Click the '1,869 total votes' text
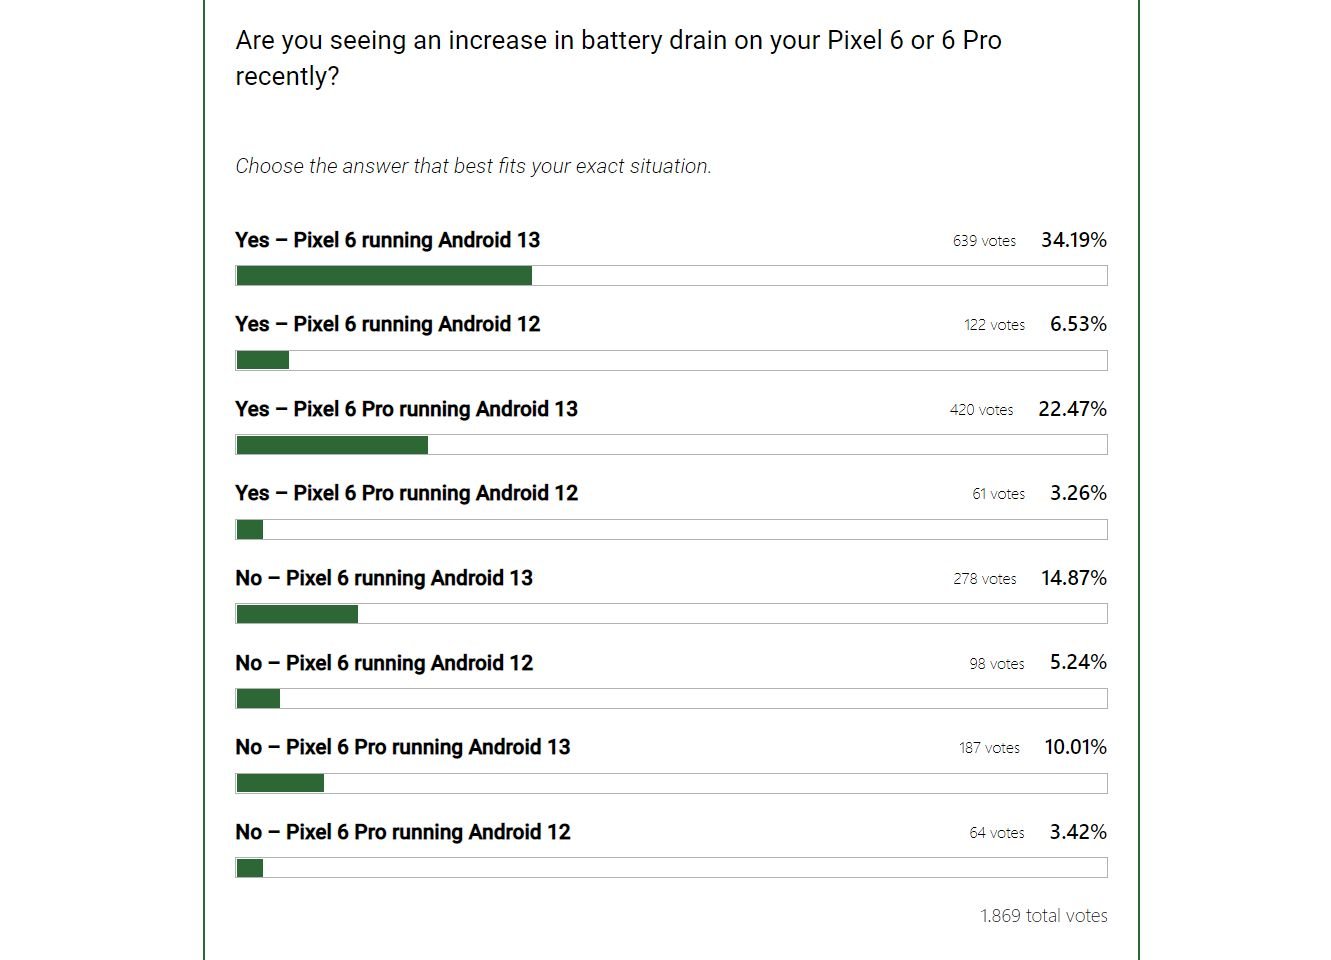The image size is (1331, 960). click(x=1043, y=916)
